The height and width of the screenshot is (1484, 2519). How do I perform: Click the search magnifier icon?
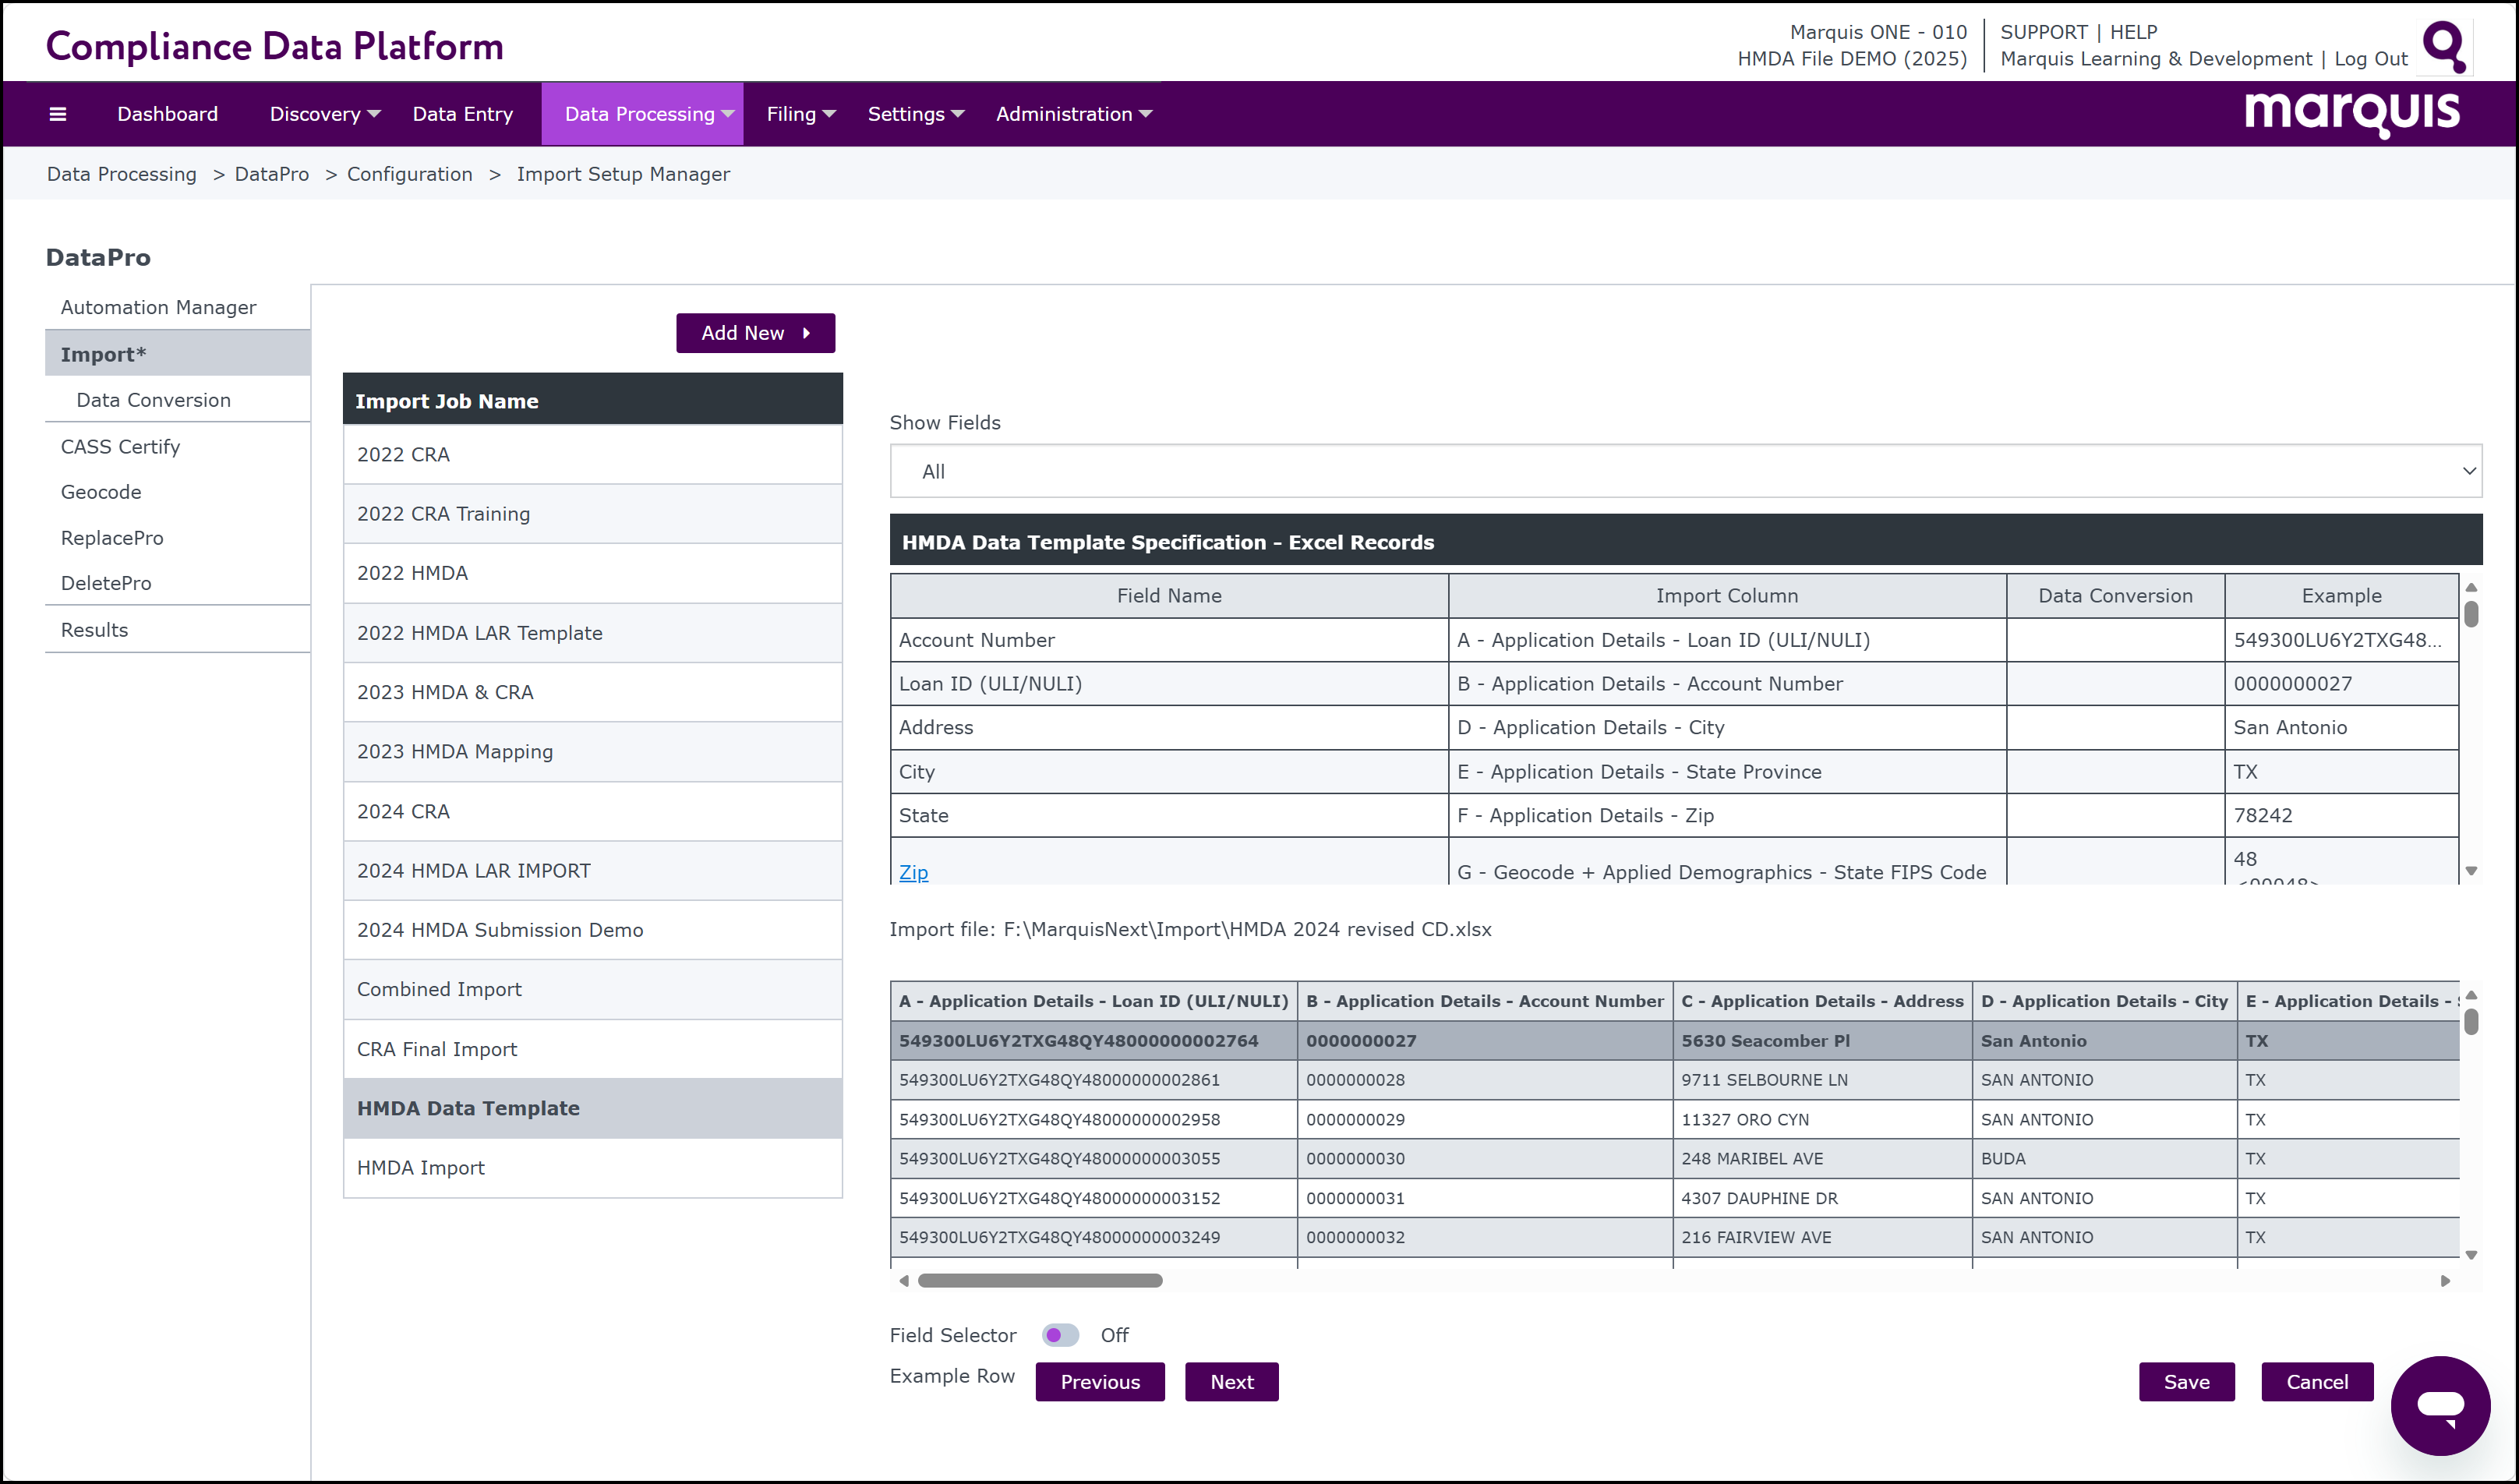2445,47
